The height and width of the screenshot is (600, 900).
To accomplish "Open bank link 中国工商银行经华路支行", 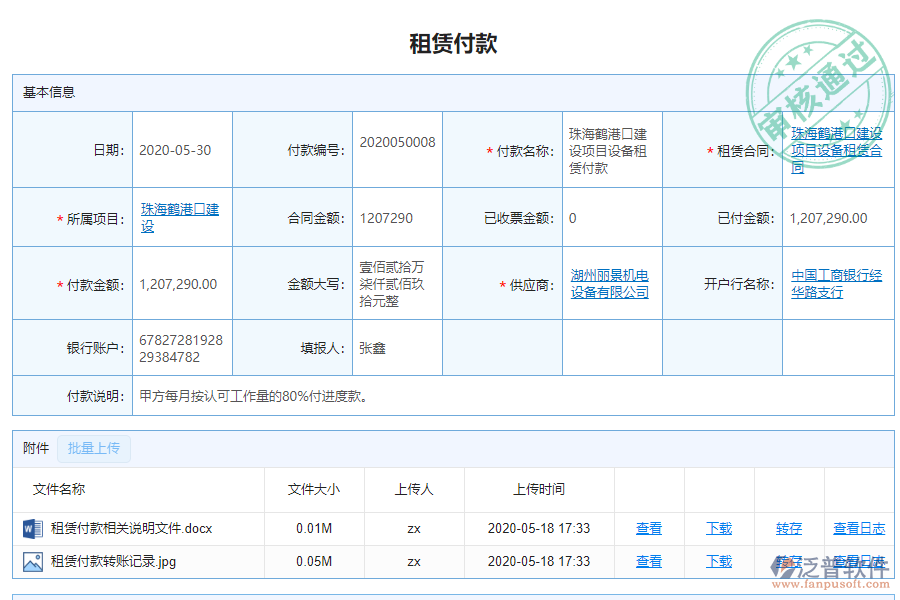I will point(838,282).
